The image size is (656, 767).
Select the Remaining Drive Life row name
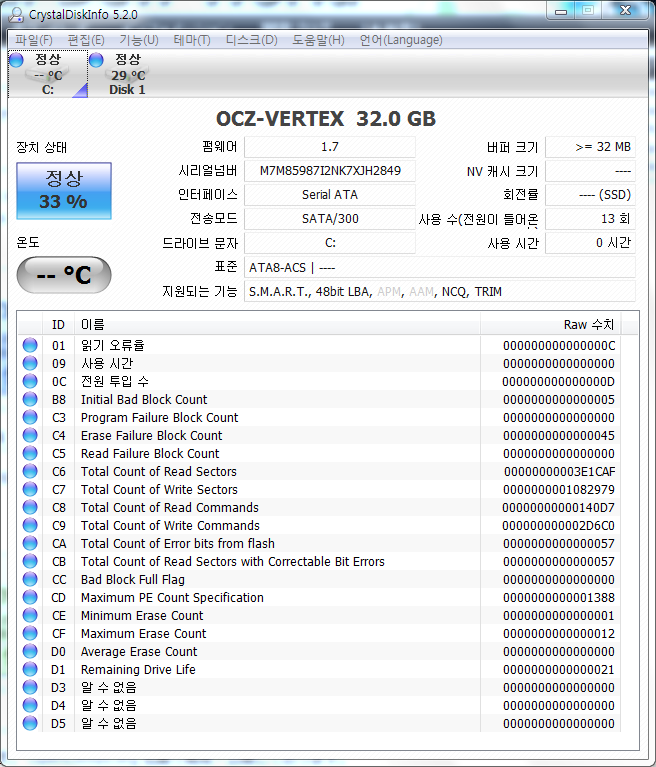click(138, 670)
